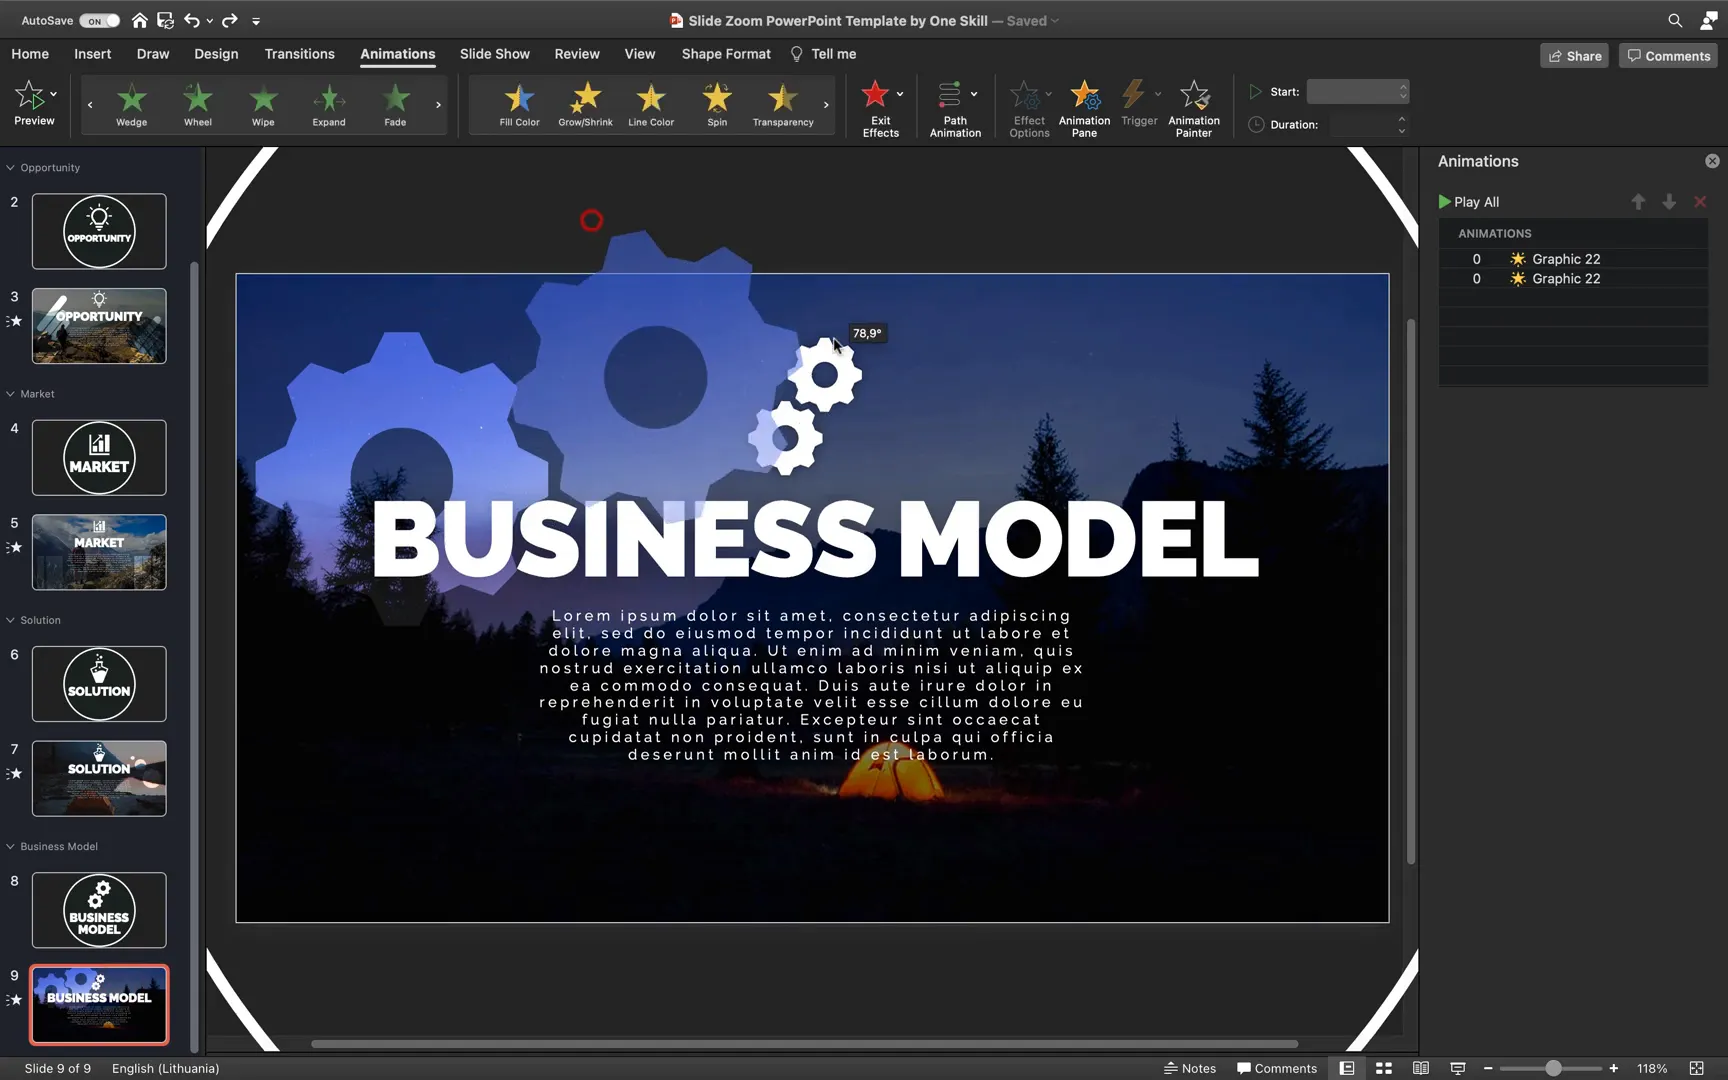
Task: Close the Animations pane
Action: [x=1712, y=161]
